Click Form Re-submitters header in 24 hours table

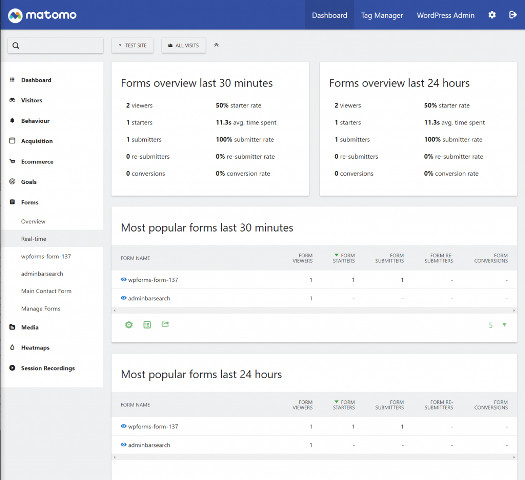(439, 405)
